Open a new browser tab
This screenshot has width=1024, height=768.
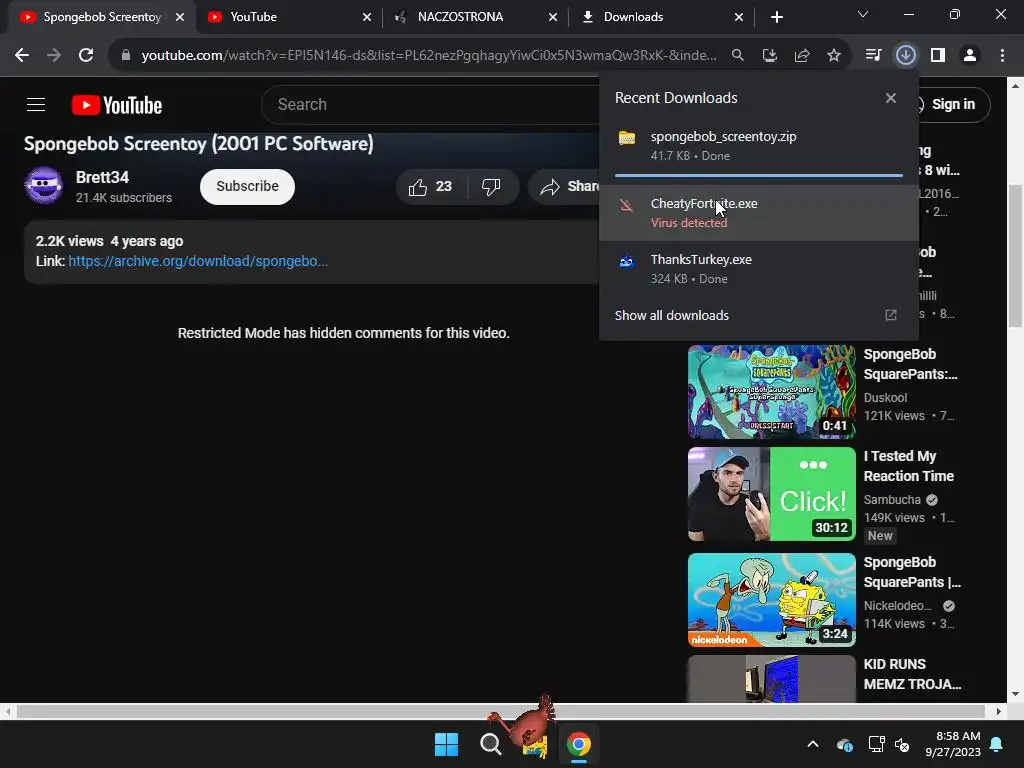[x=776, y=17]
